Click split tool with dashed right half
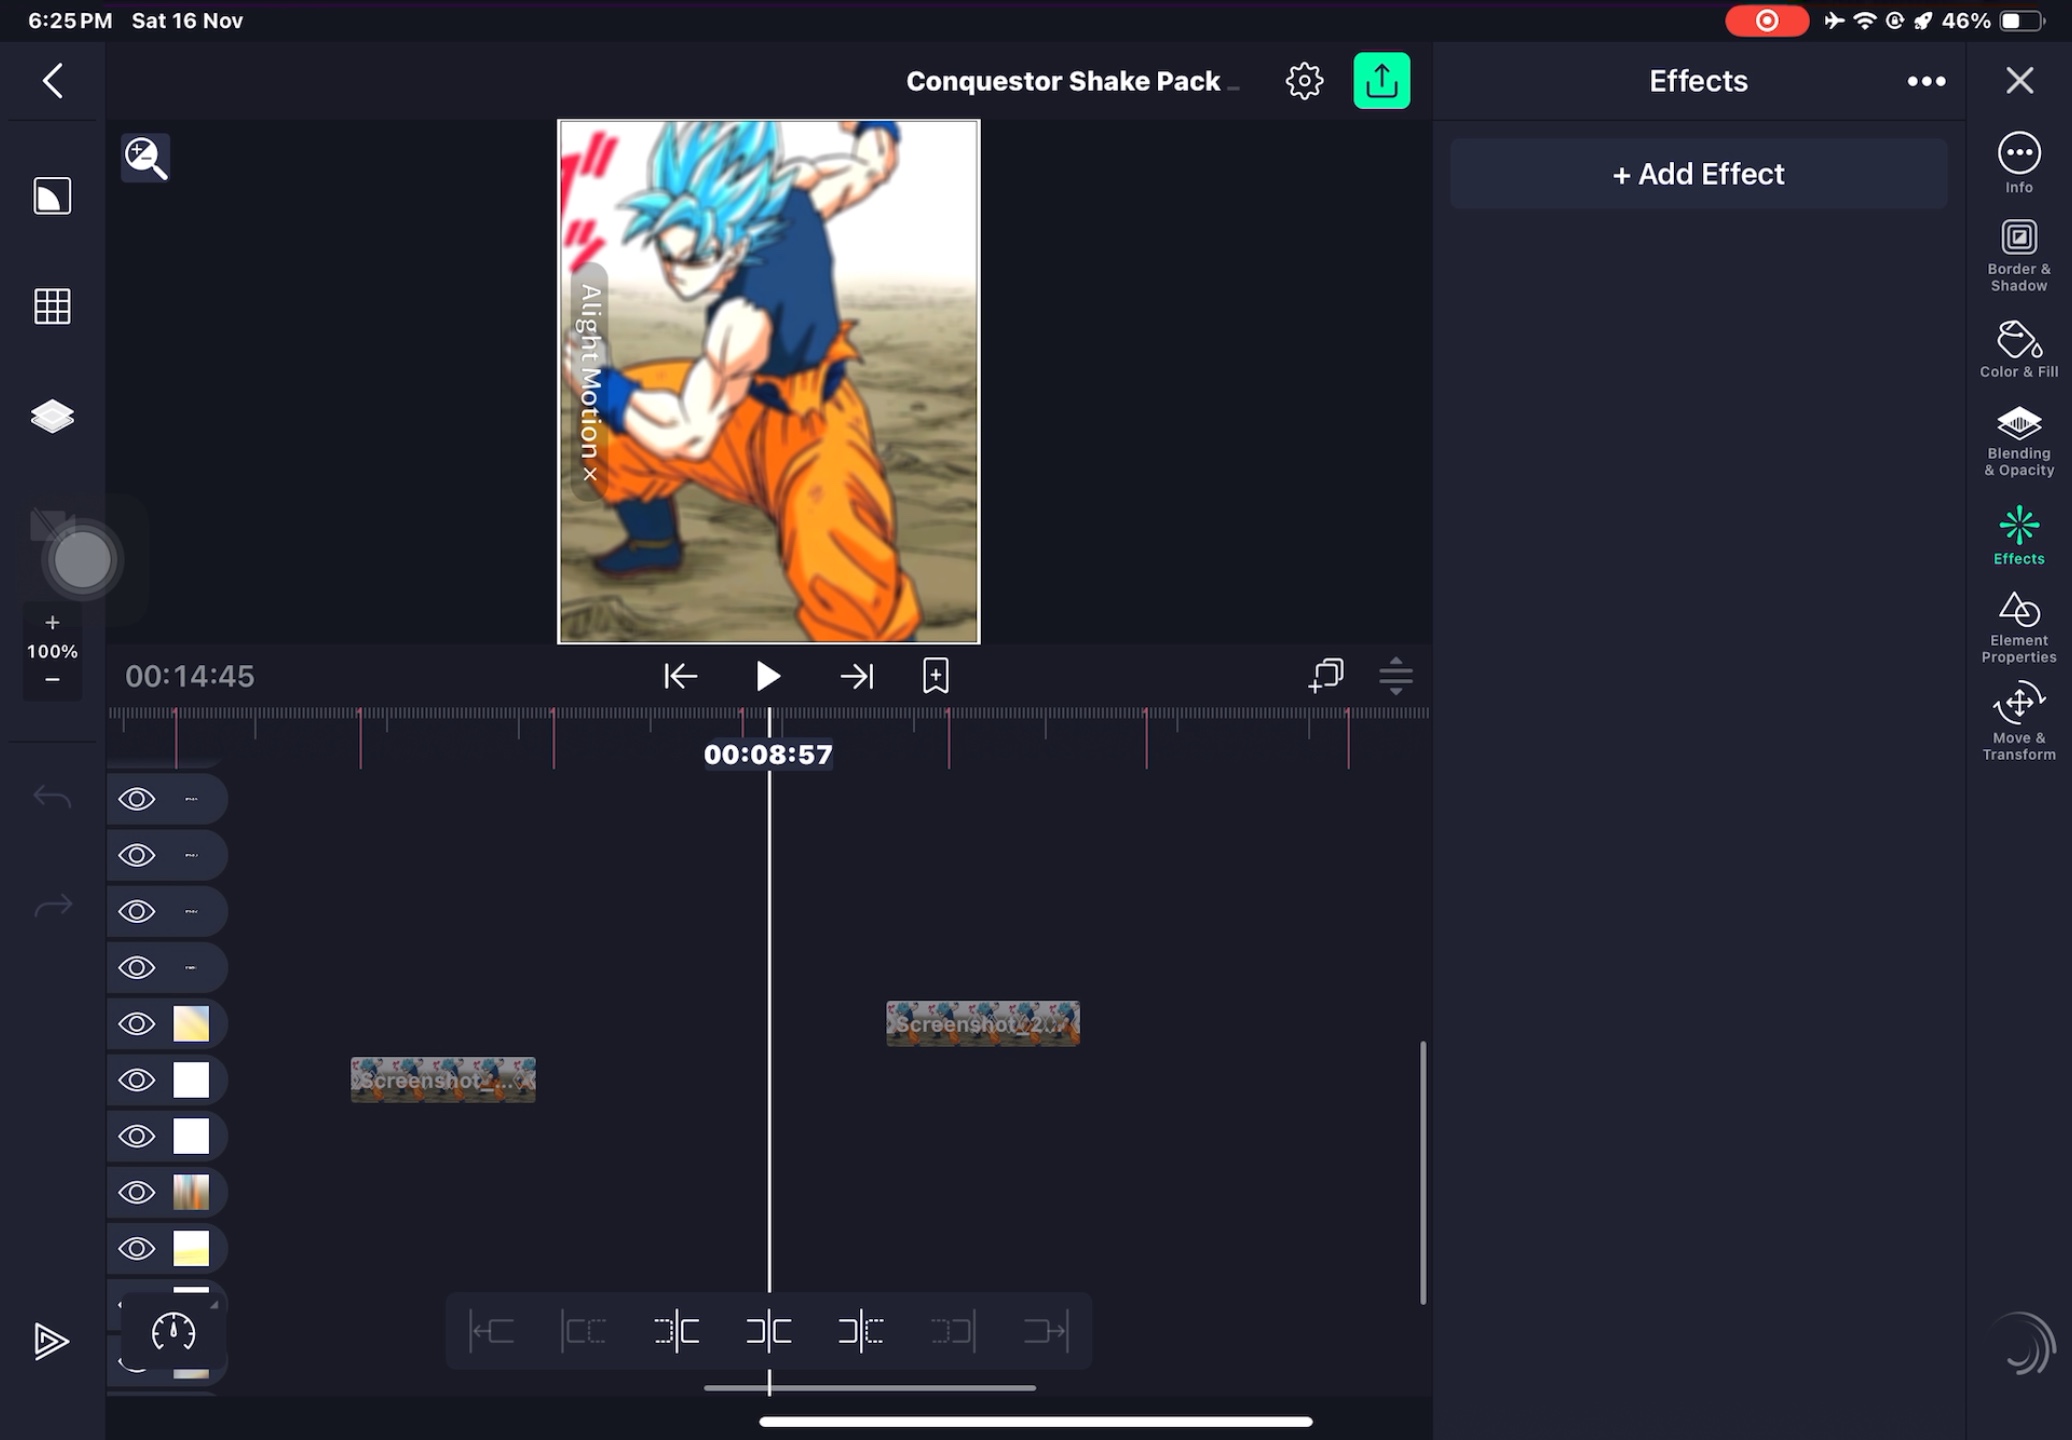2072x1440 pixels. click(861, 1331)
